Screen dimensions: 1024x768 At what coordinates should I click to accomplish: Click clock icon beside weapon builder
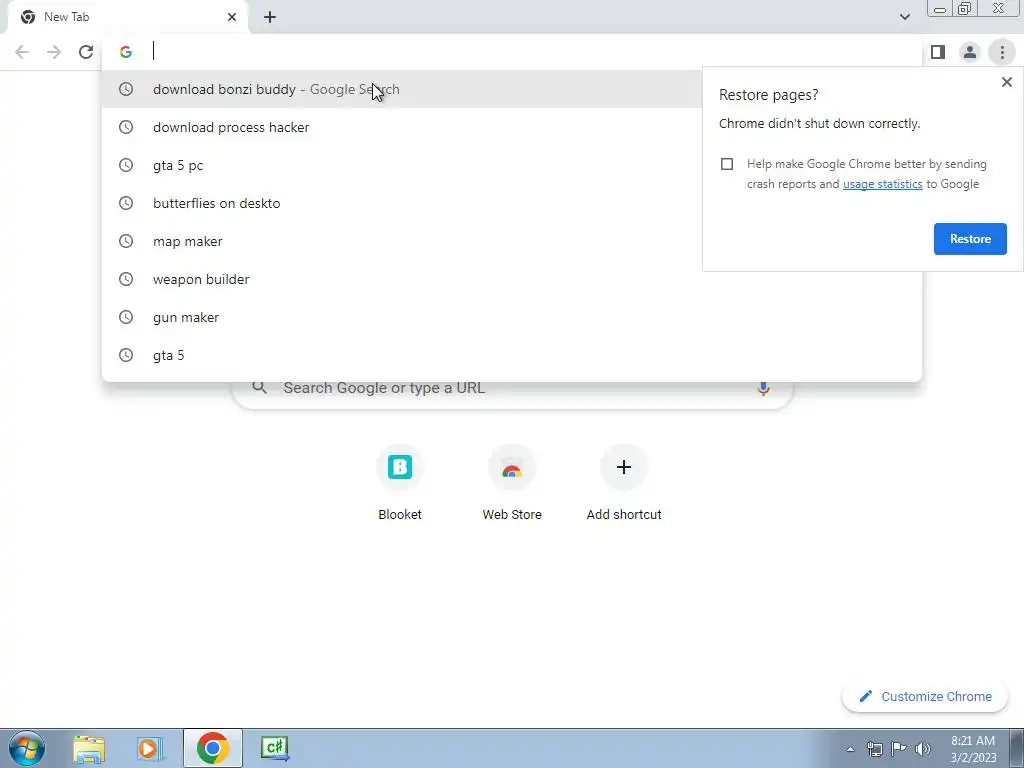(126, 279)
